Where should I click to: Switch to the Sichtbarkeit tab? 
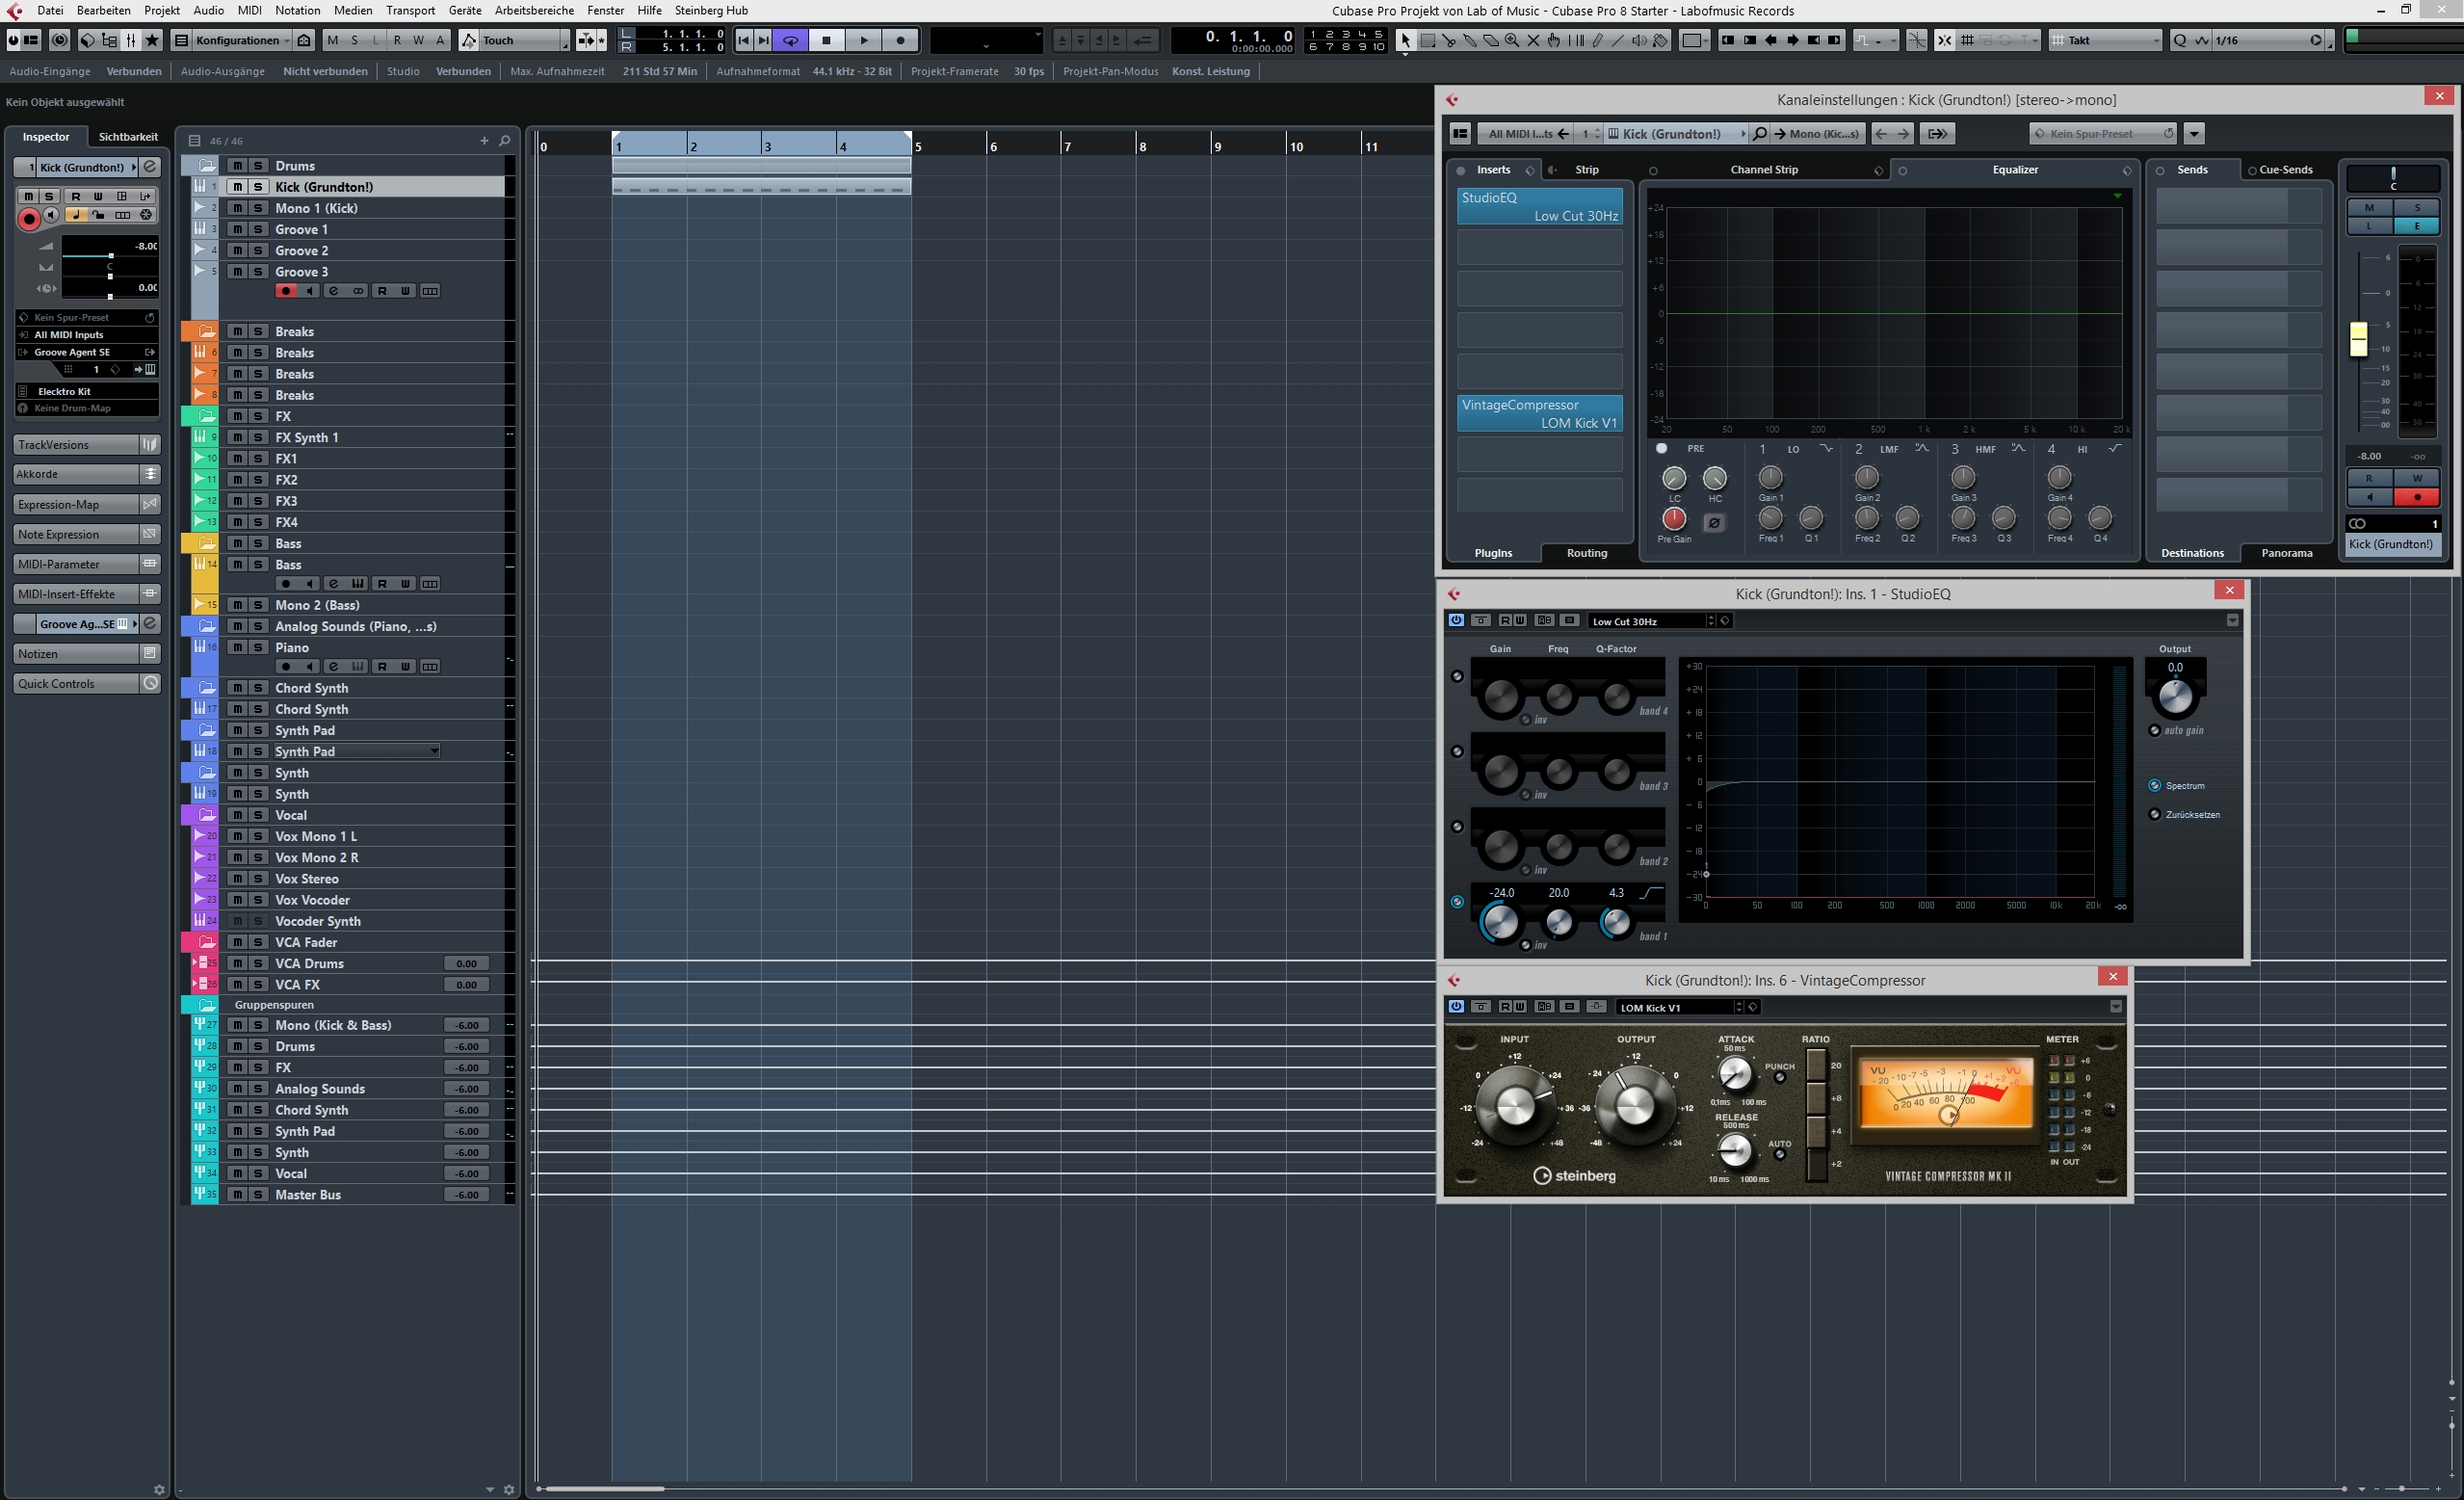point(128,137)
